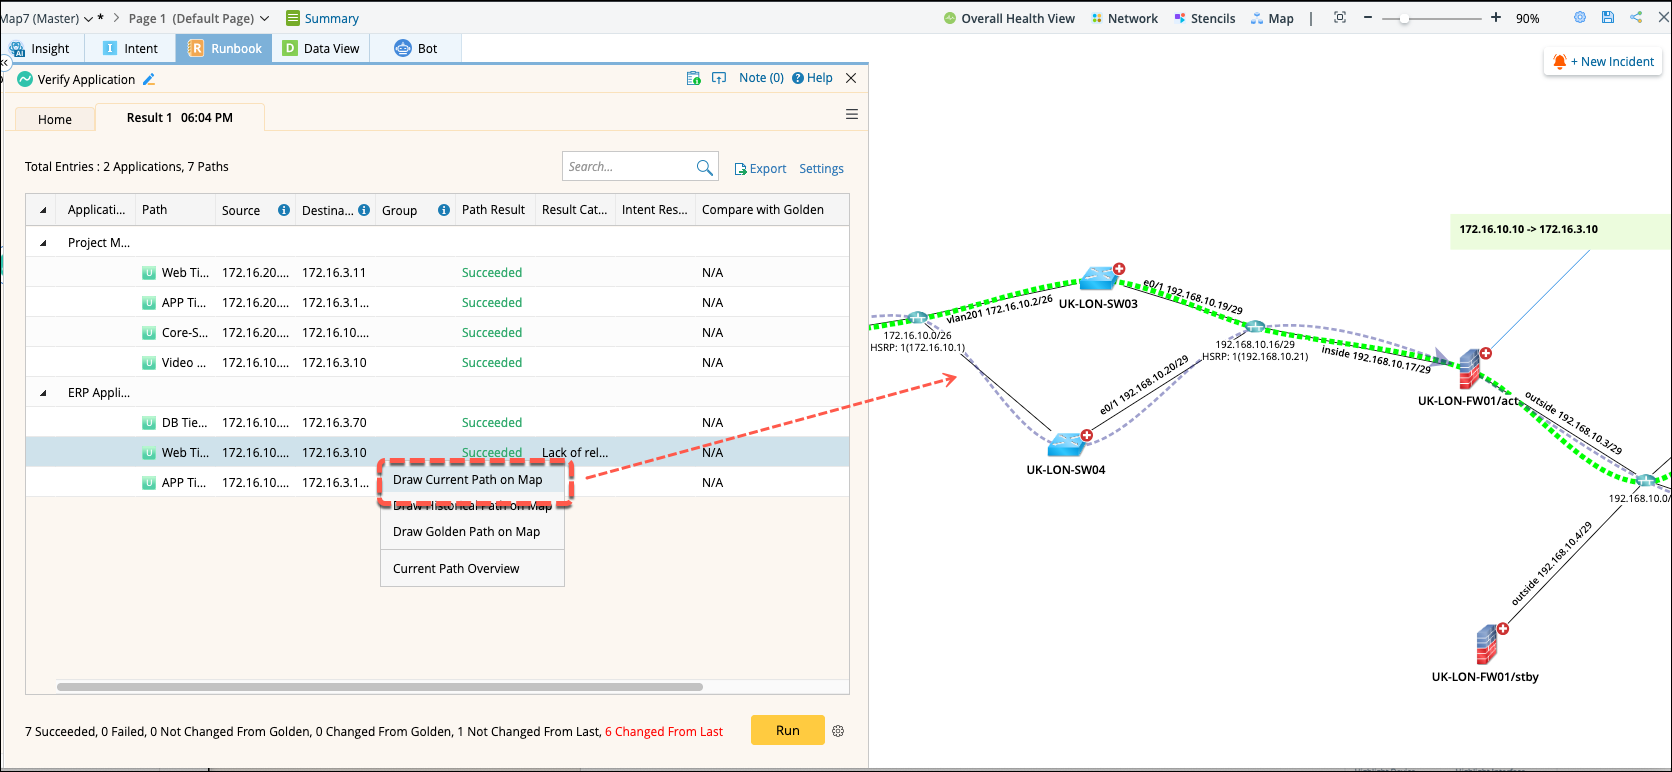1672x772 pixels.
Task: Open map settings gear in top-right toolbar
Action: (x=1580, y=18)
